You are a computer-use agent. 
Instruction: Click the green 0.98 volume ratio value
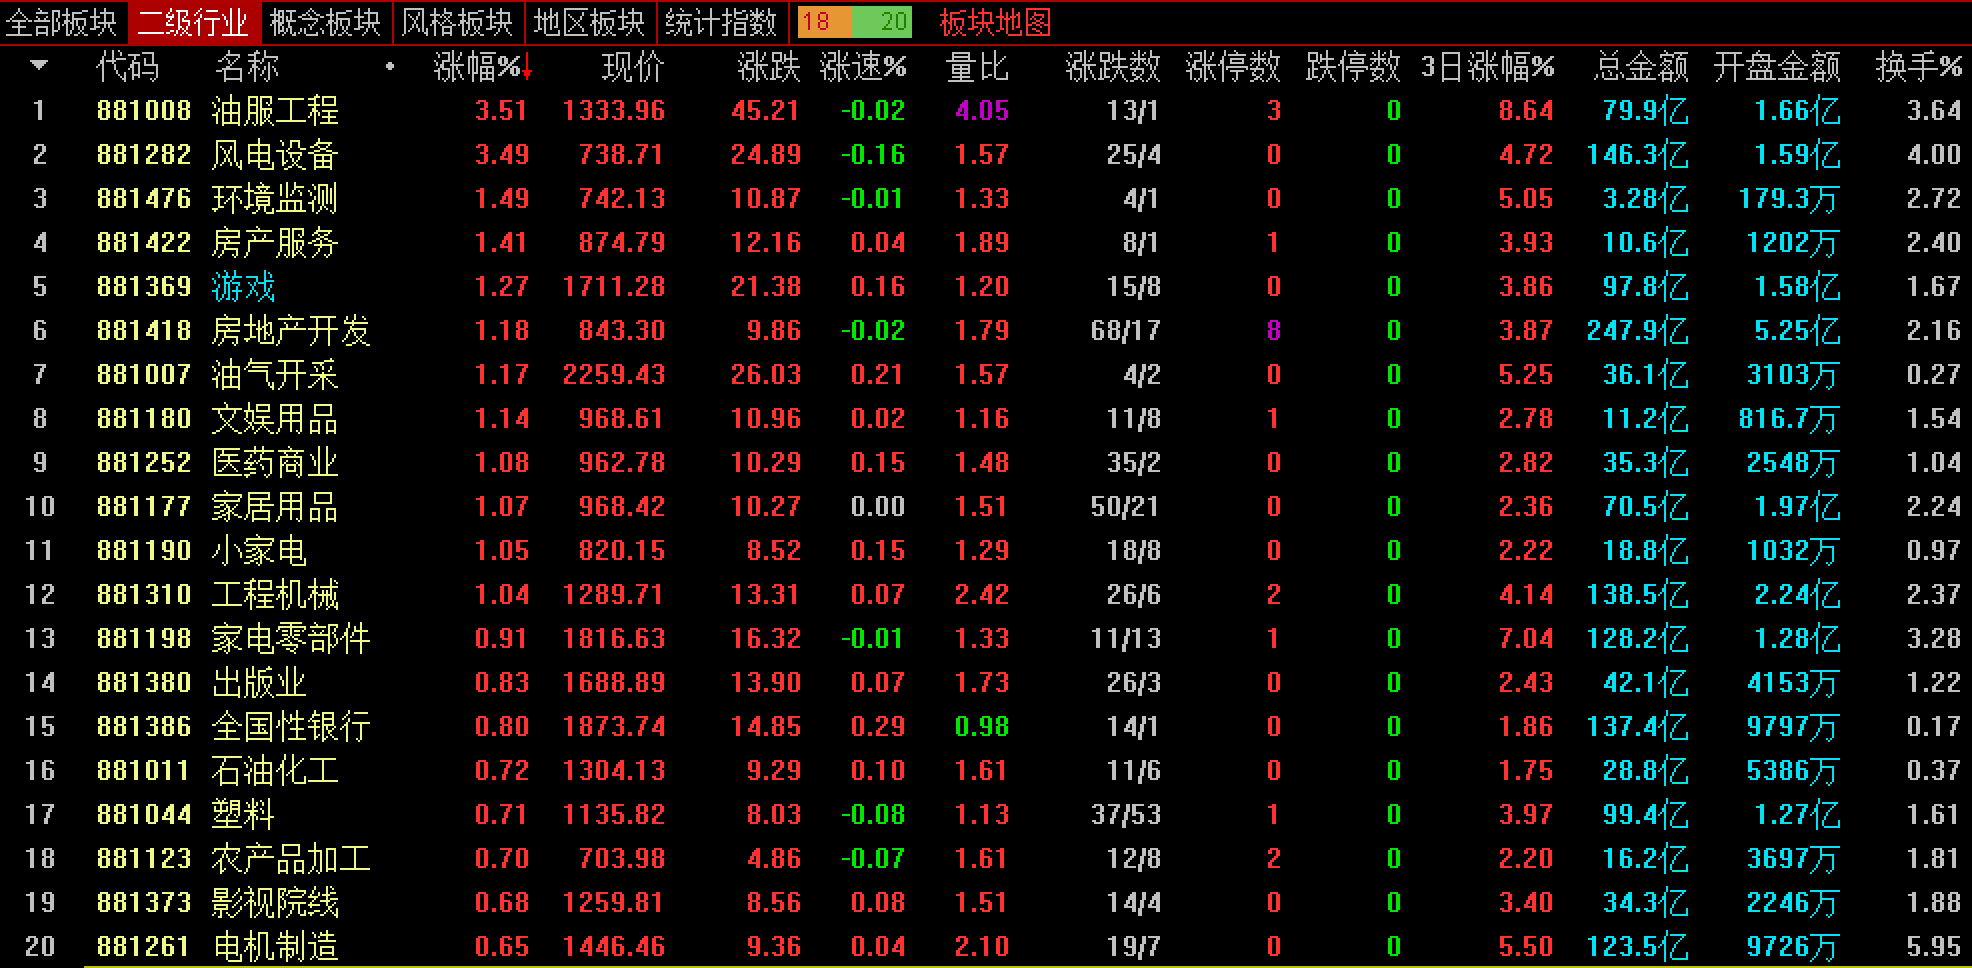(x=982, y=726)
